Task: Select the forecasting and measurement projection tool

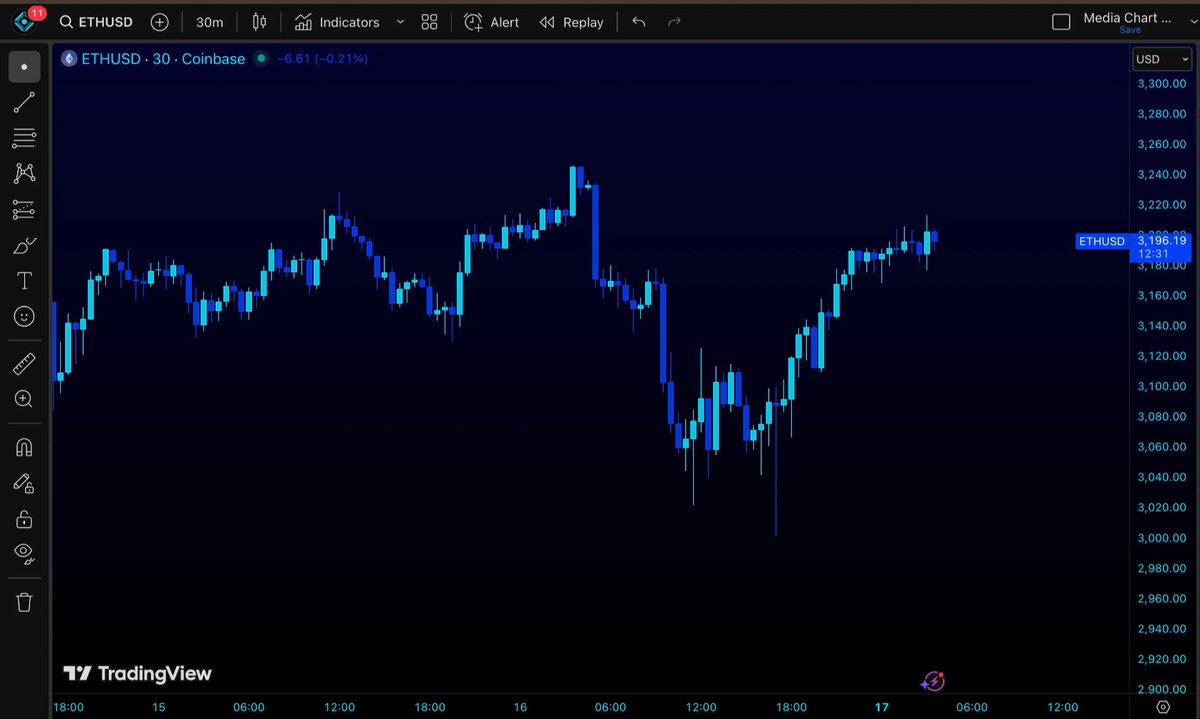Action: pyautogui.click(x=24, y=209)
